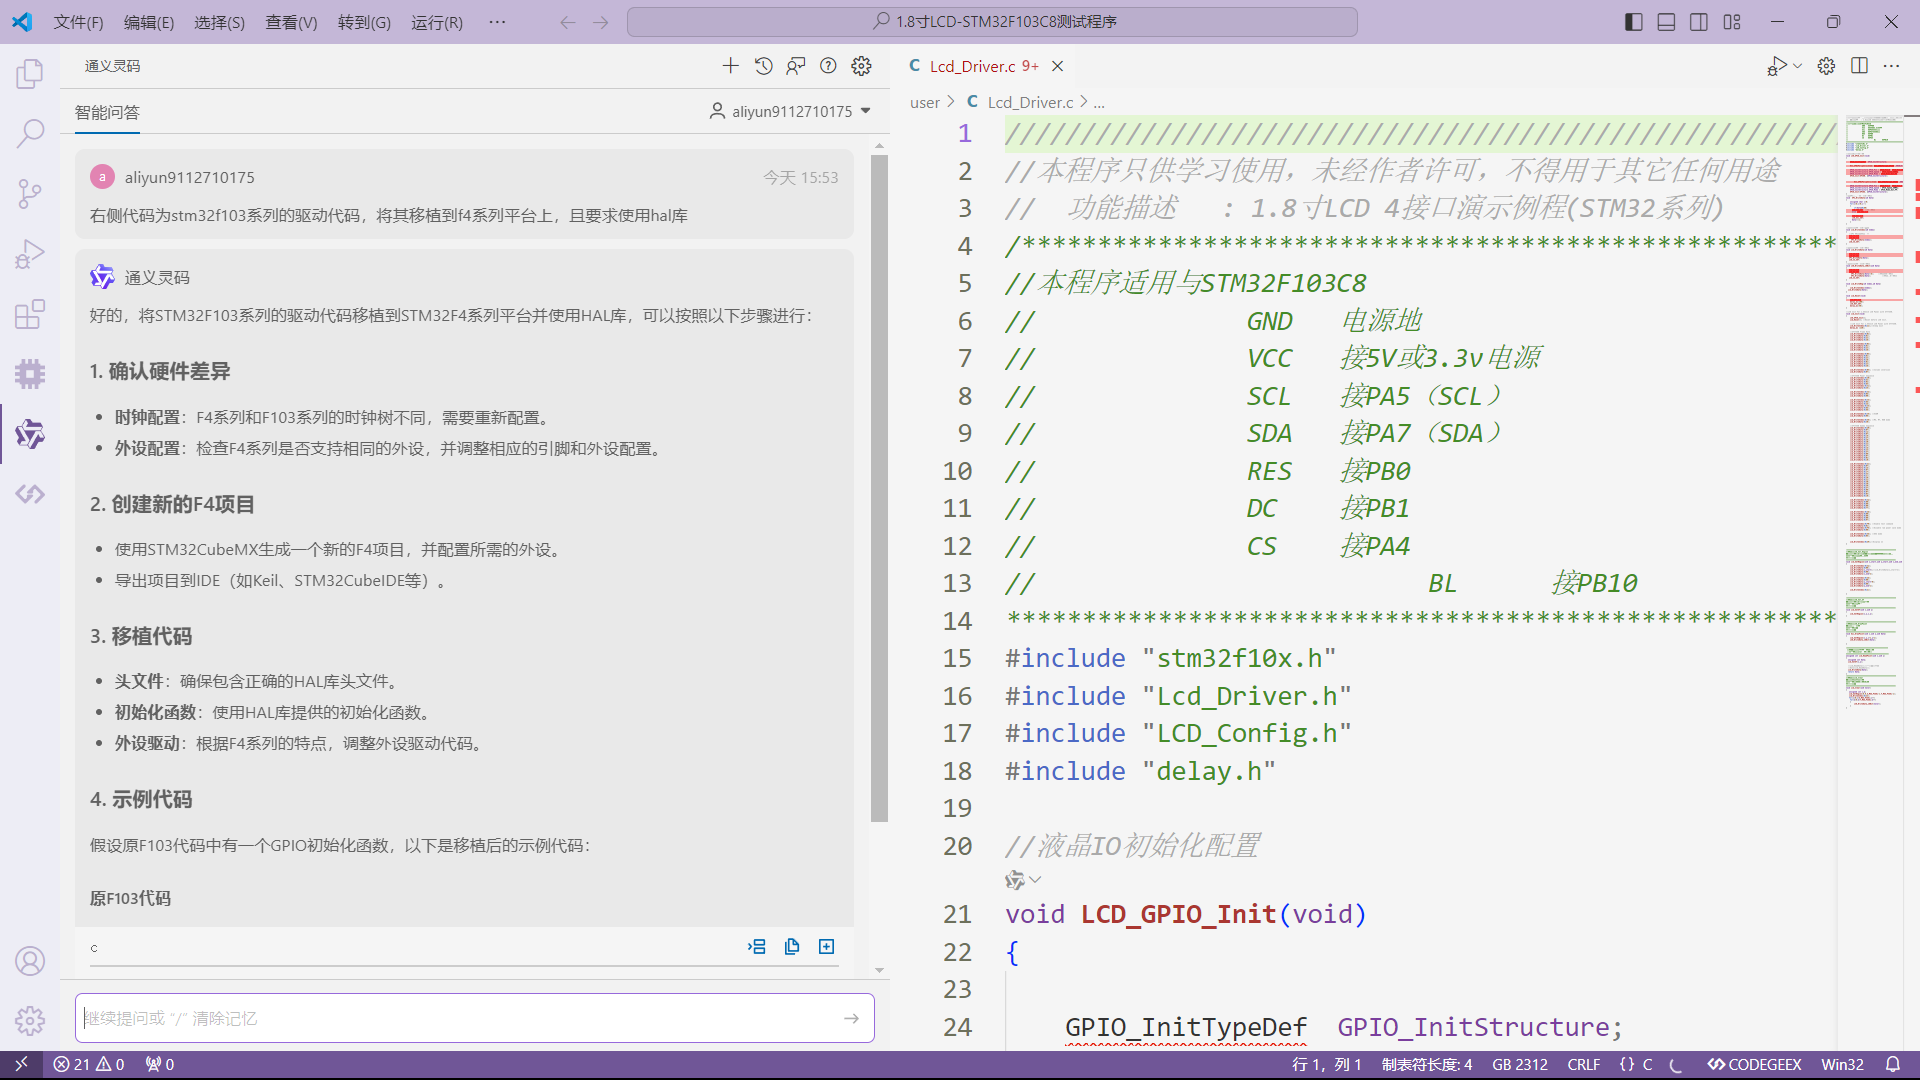Open 文件(F) menu
This screenshot has width=1920, height=1080.
click(x=78, y=22)
